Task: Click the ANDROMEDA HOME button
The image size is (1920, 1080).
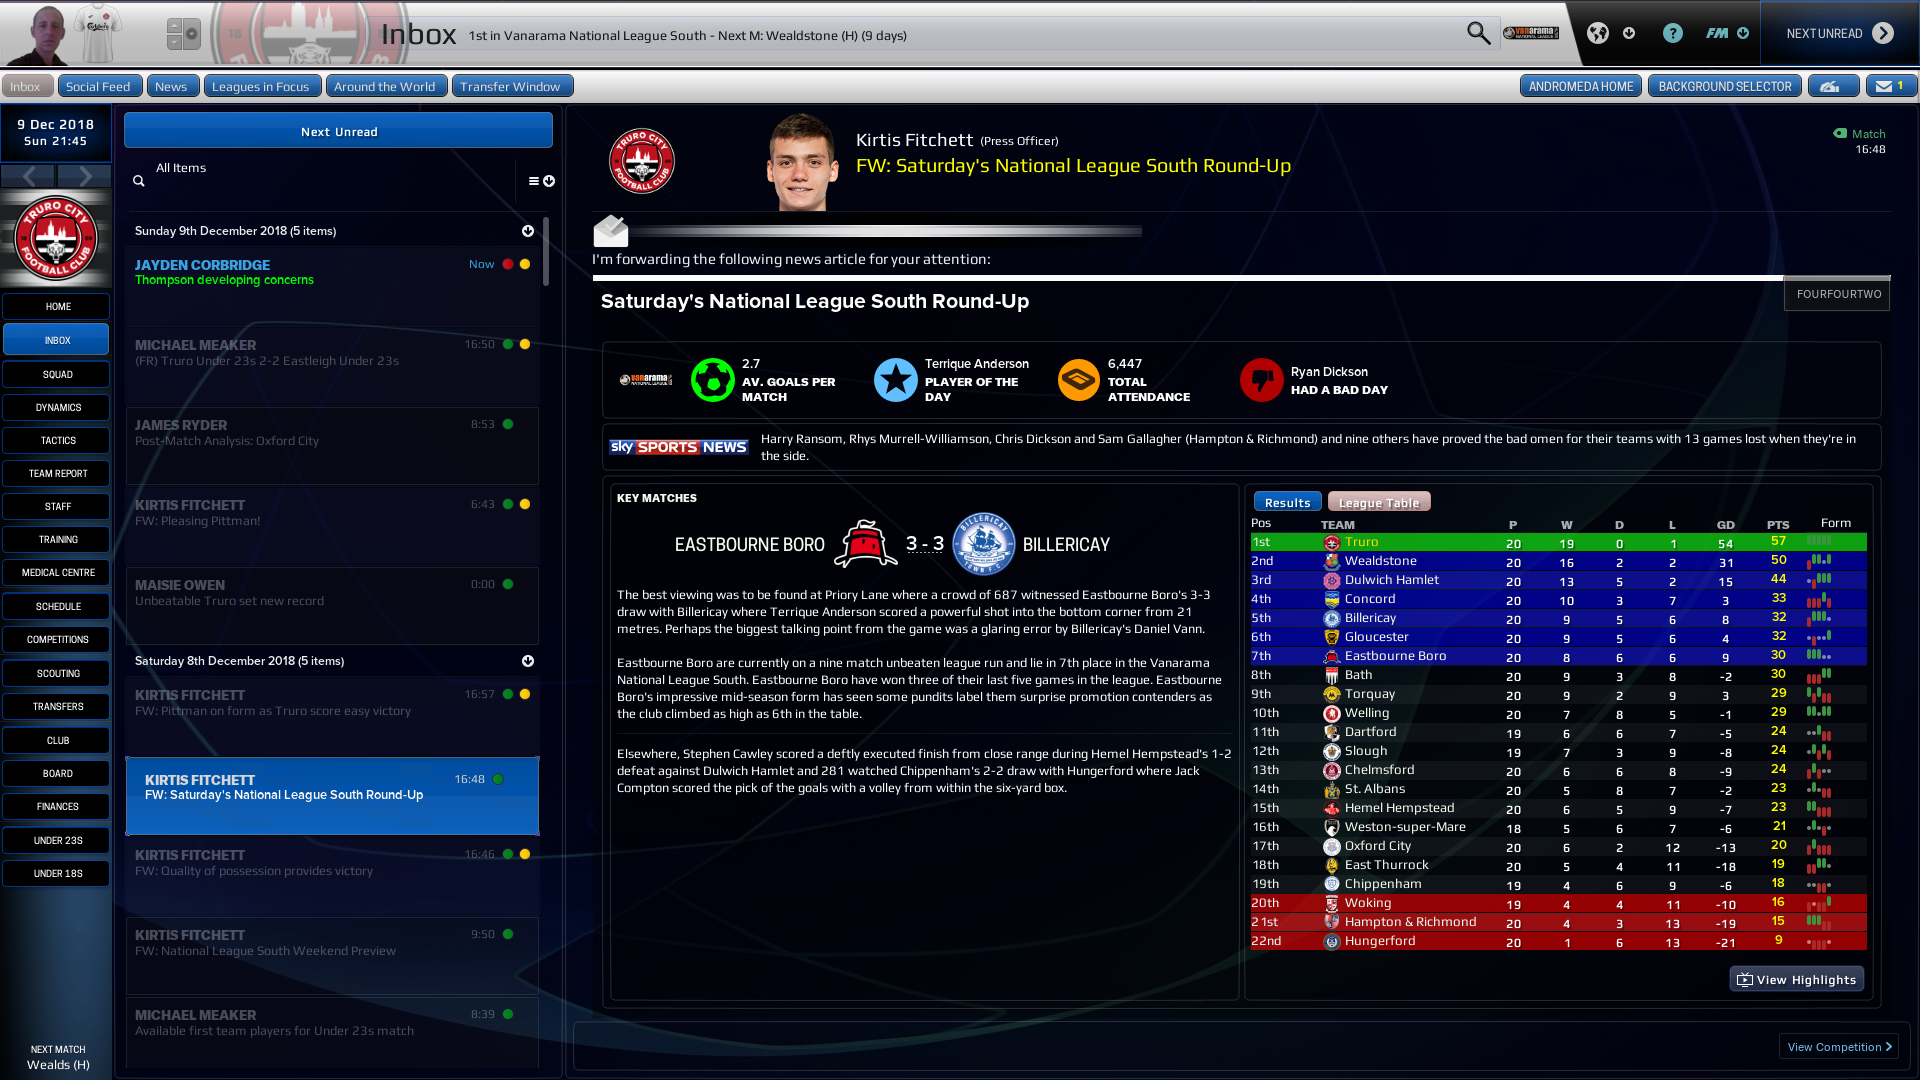Action: point(1581,86)
